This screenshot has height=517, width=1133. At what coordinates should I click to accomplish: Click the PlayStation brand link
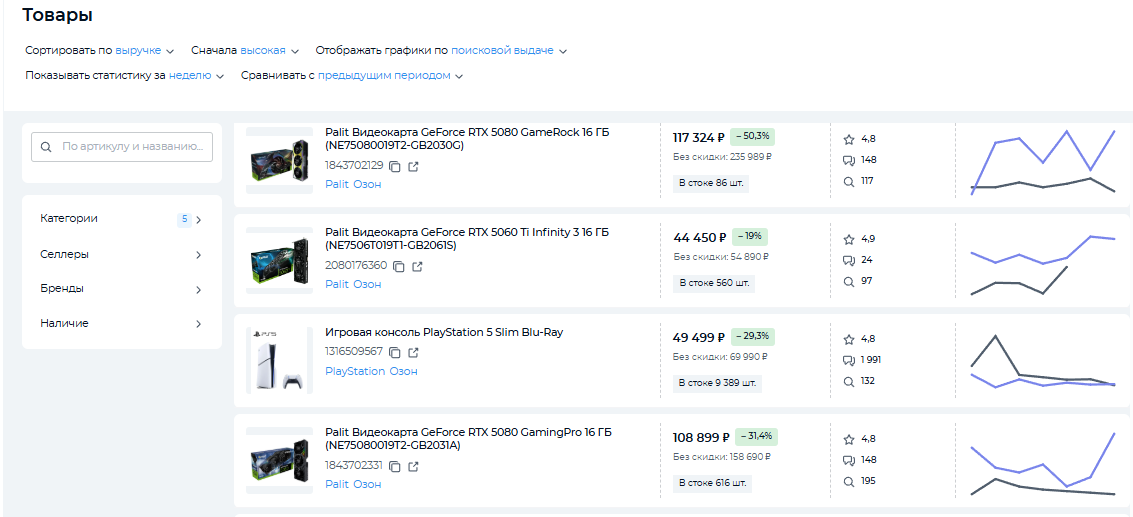354,371
